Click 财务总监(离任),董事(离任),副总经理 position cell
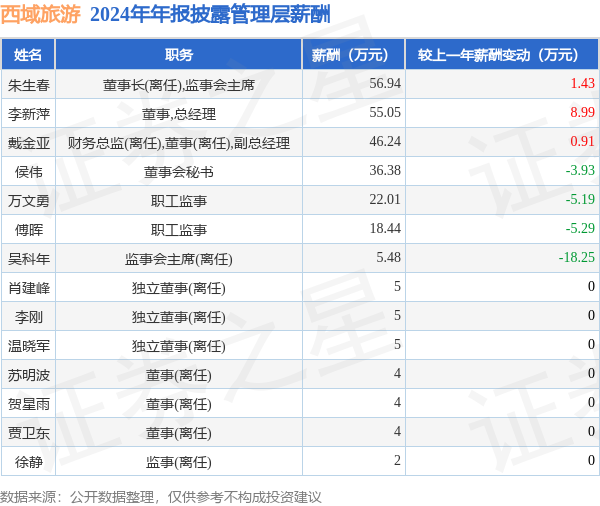Image resolution: width=600 pixels, height=506 pixels. click(179, 143)
